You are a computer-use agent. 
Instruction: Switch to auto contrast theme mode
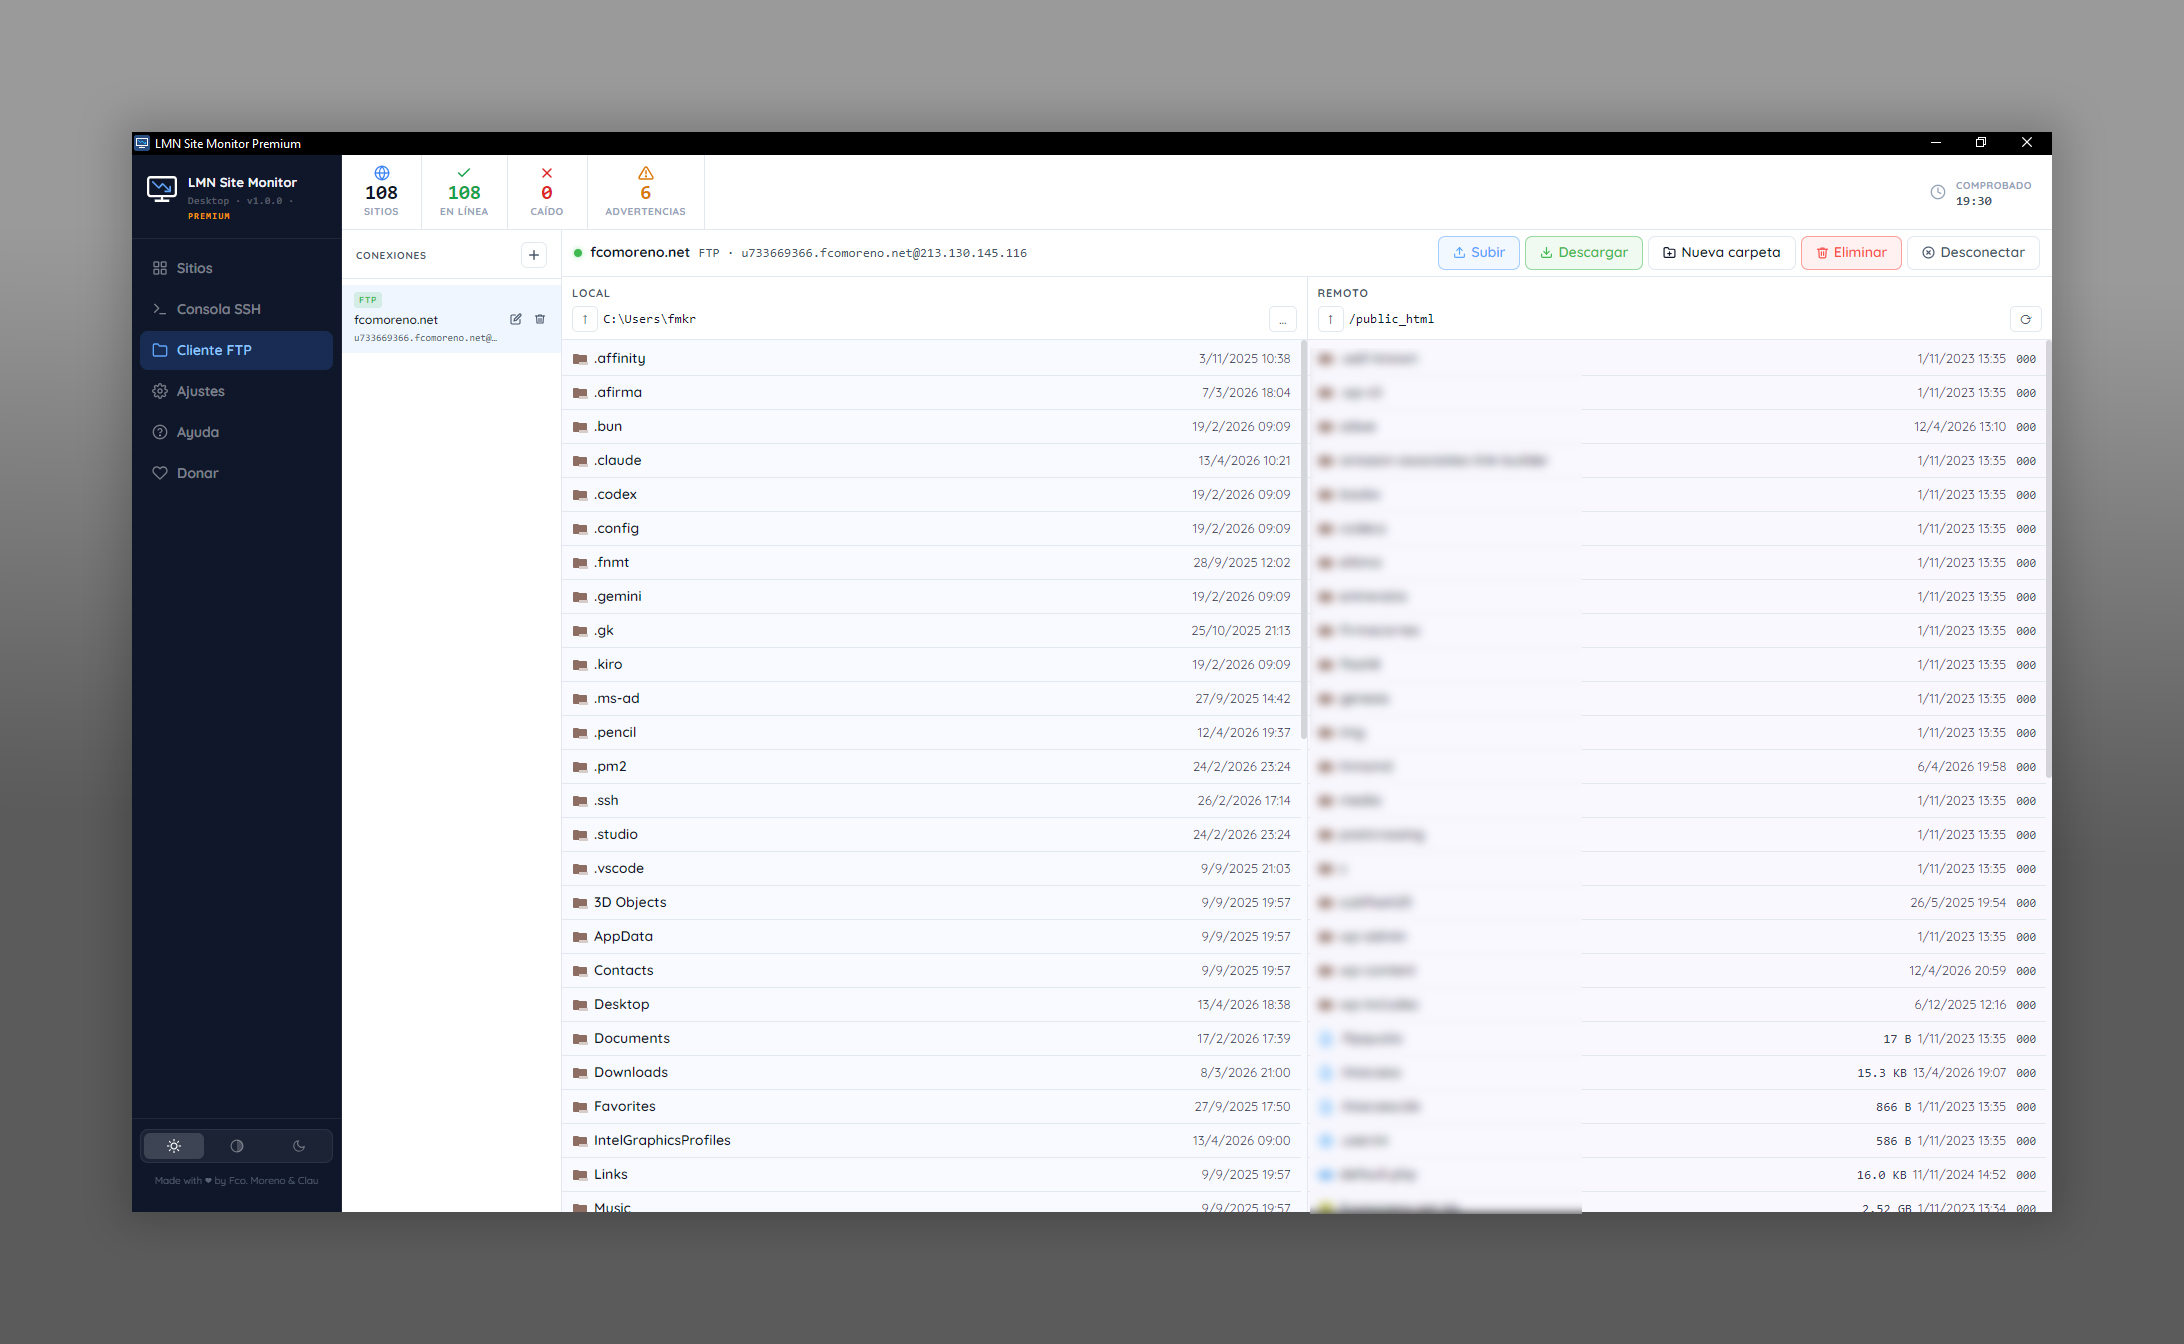(237, 1146)
